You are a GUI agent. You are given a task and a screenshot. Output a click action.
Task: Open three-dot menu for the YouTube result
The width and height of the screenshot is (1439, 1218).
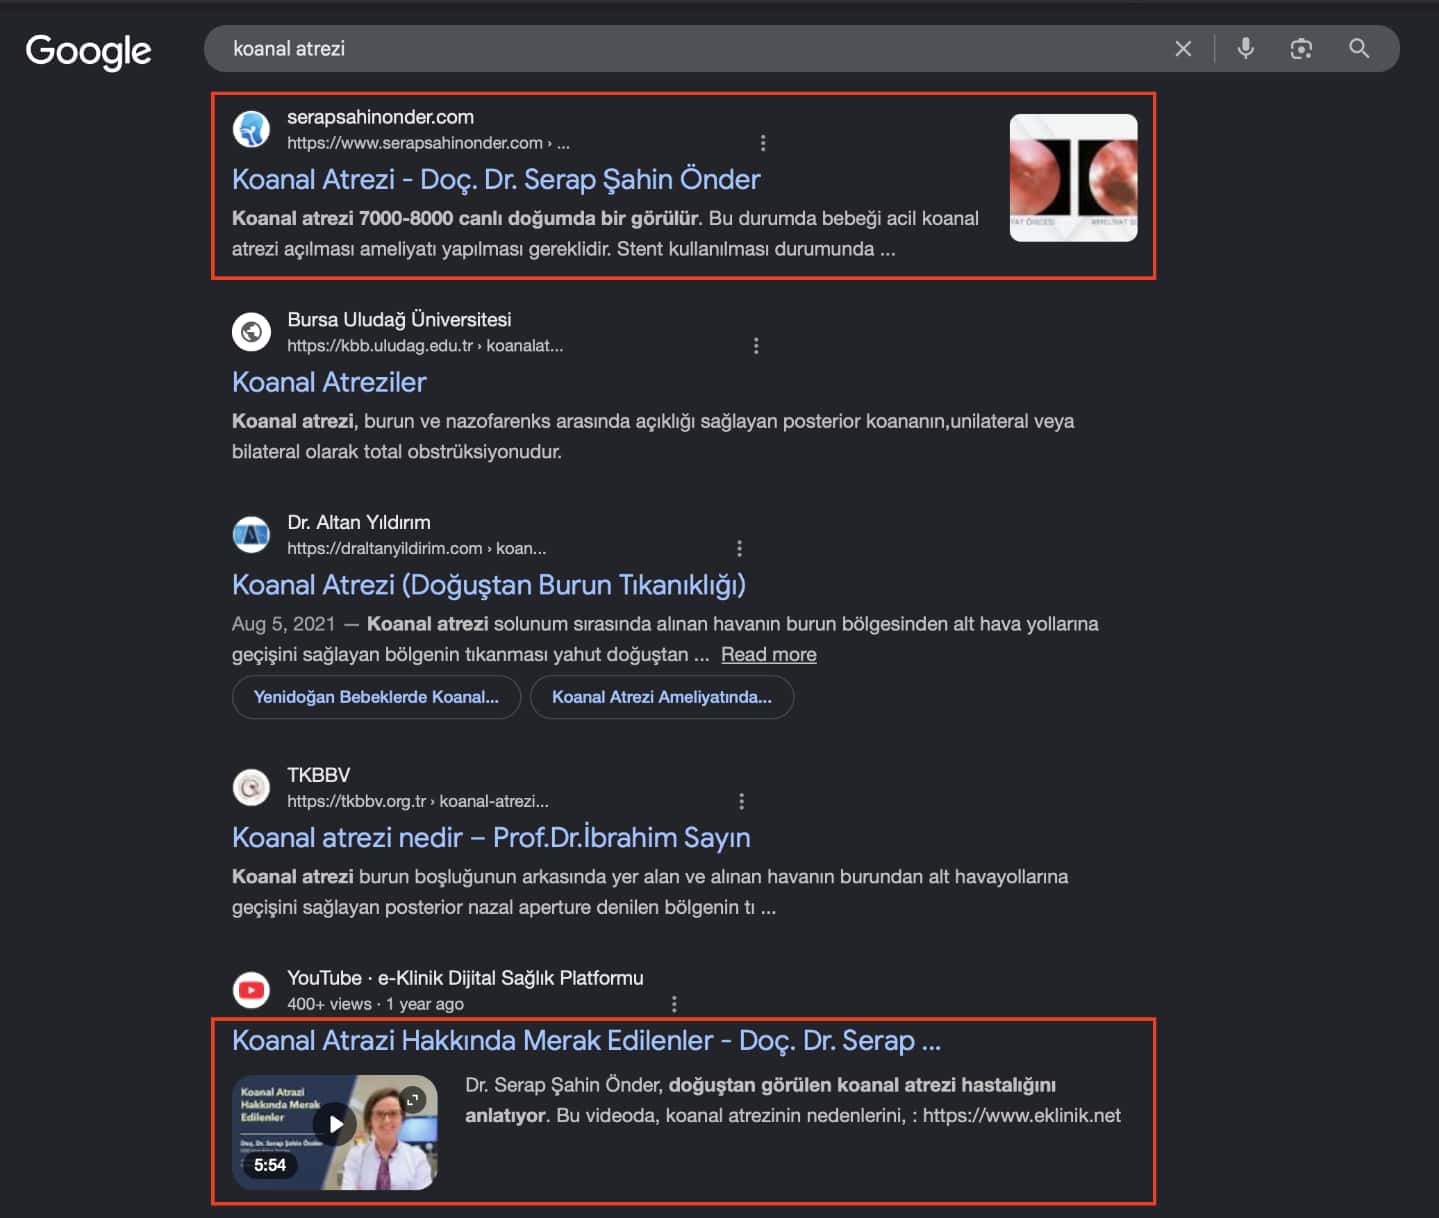(674, 1004)
